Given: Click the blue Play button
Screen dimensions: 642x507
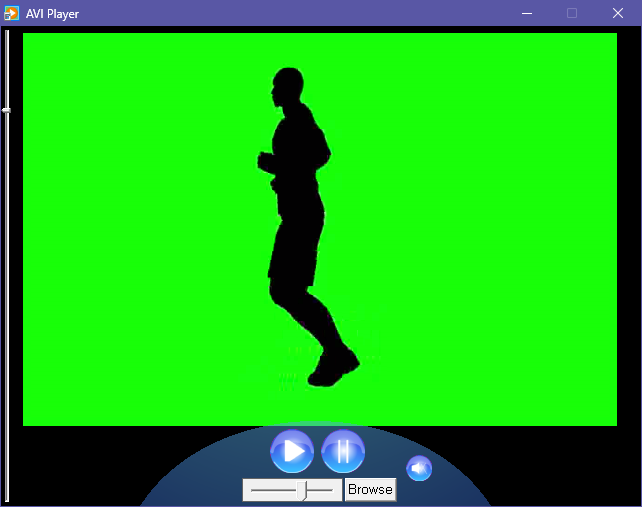Looking at the screenshot, I should 292,451.
